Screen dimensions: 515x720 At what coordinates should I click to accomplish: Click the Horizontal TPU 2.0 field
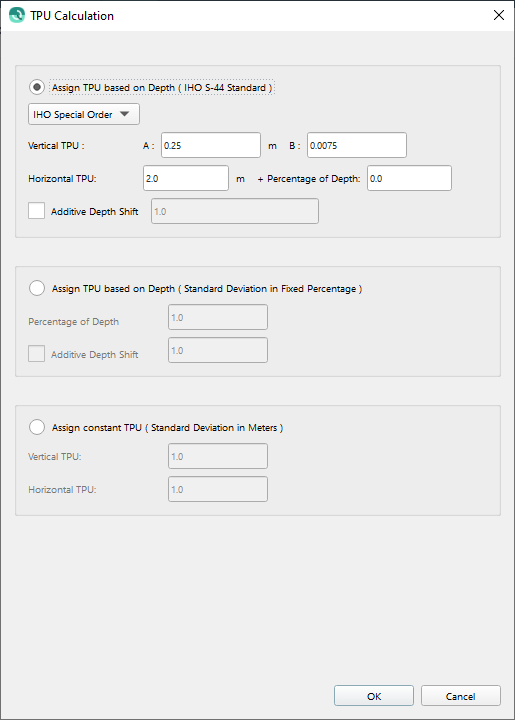186,178
